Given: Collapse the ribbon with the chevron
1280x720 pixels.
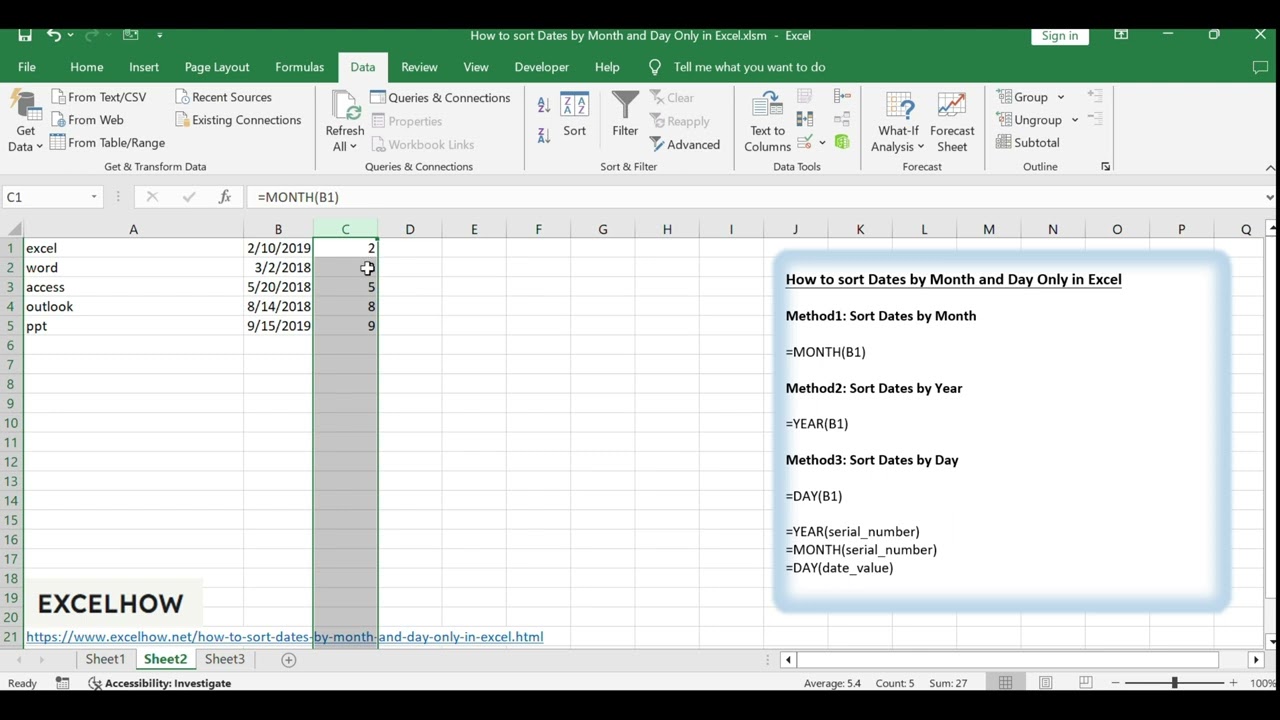Looking at the screenshot, I should 1270,168.
